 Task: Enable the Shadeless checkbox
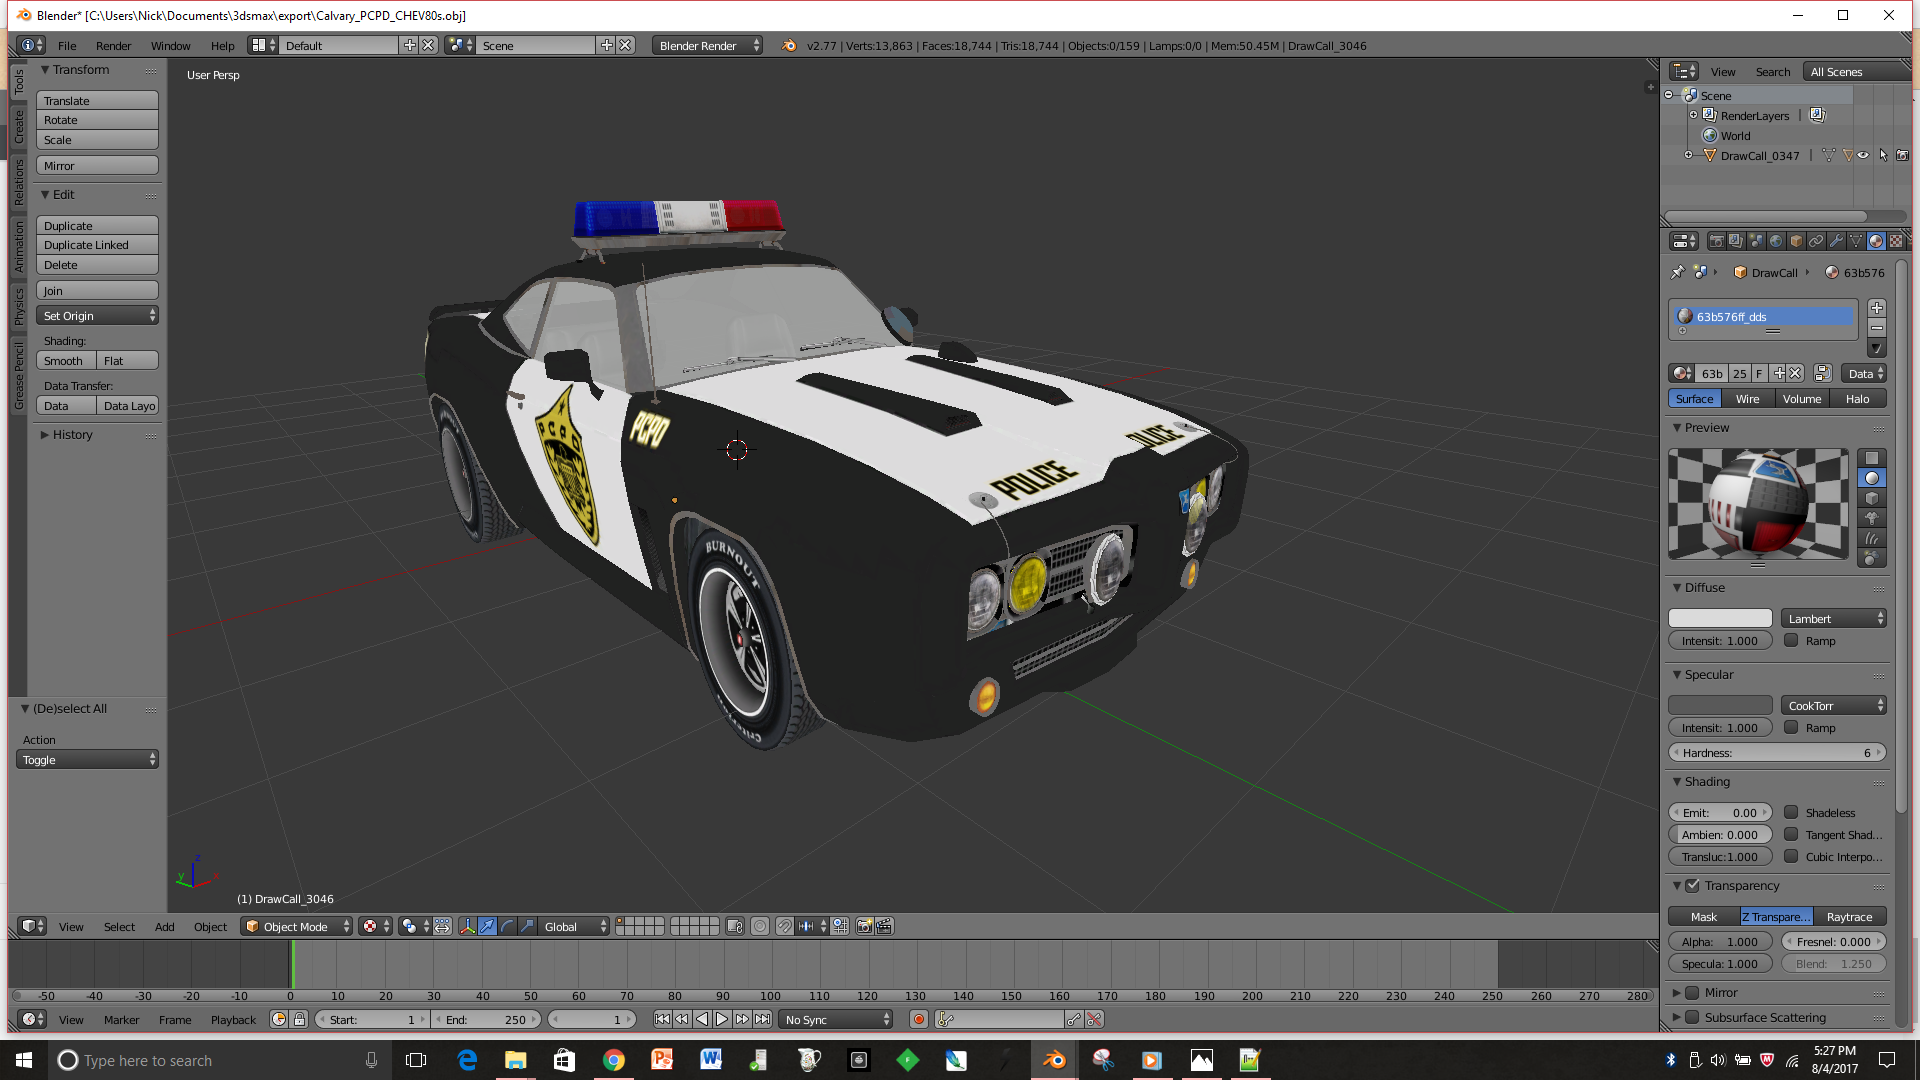(x=1792, y=813)
